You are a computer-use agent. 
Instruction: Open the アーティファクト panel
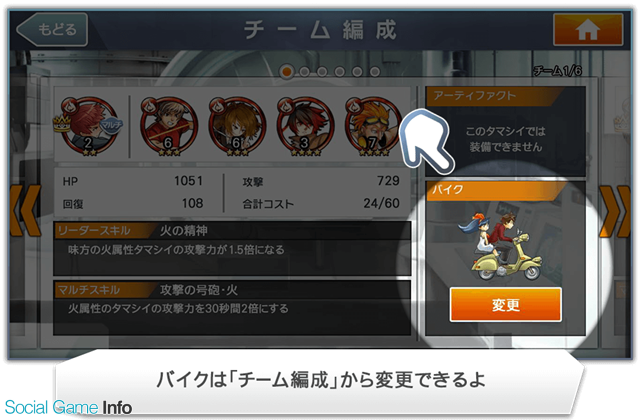click(x=505, y=131)
